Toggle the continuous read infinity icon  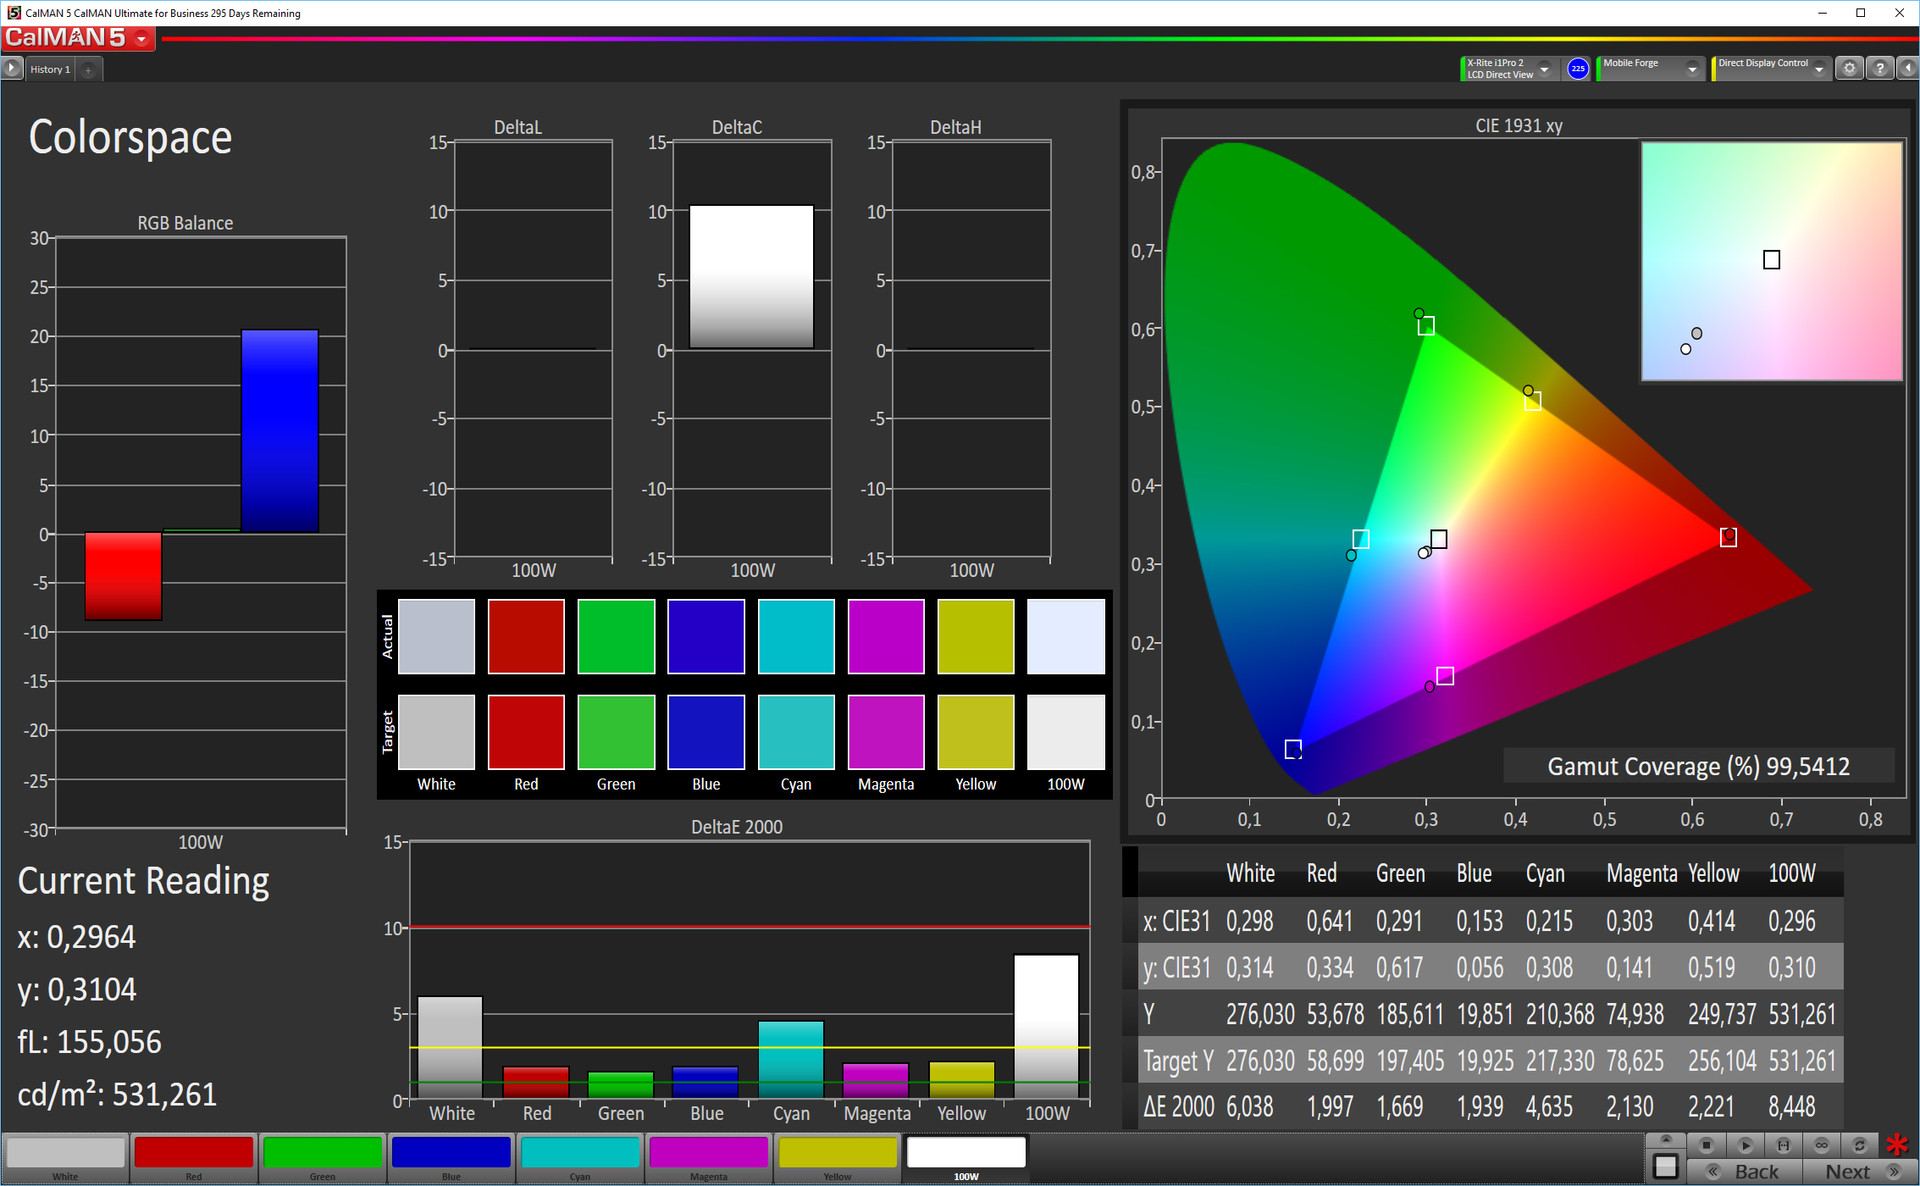1821,1145
